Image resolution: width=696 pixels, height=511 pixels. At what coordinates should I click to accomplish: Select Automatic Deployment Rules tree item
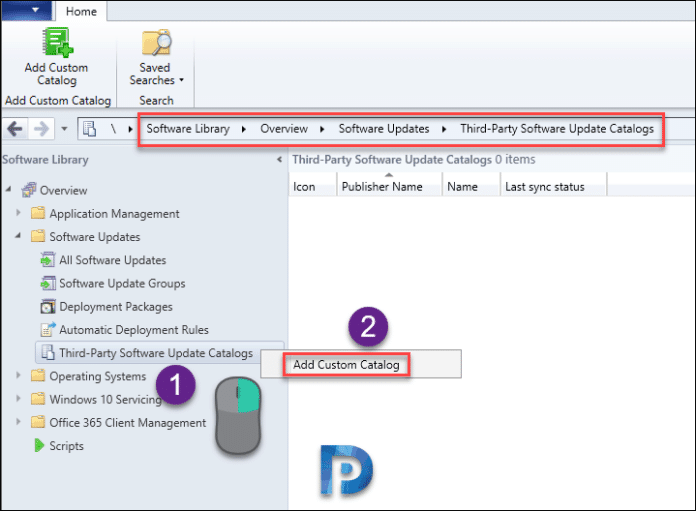(134, 330)
